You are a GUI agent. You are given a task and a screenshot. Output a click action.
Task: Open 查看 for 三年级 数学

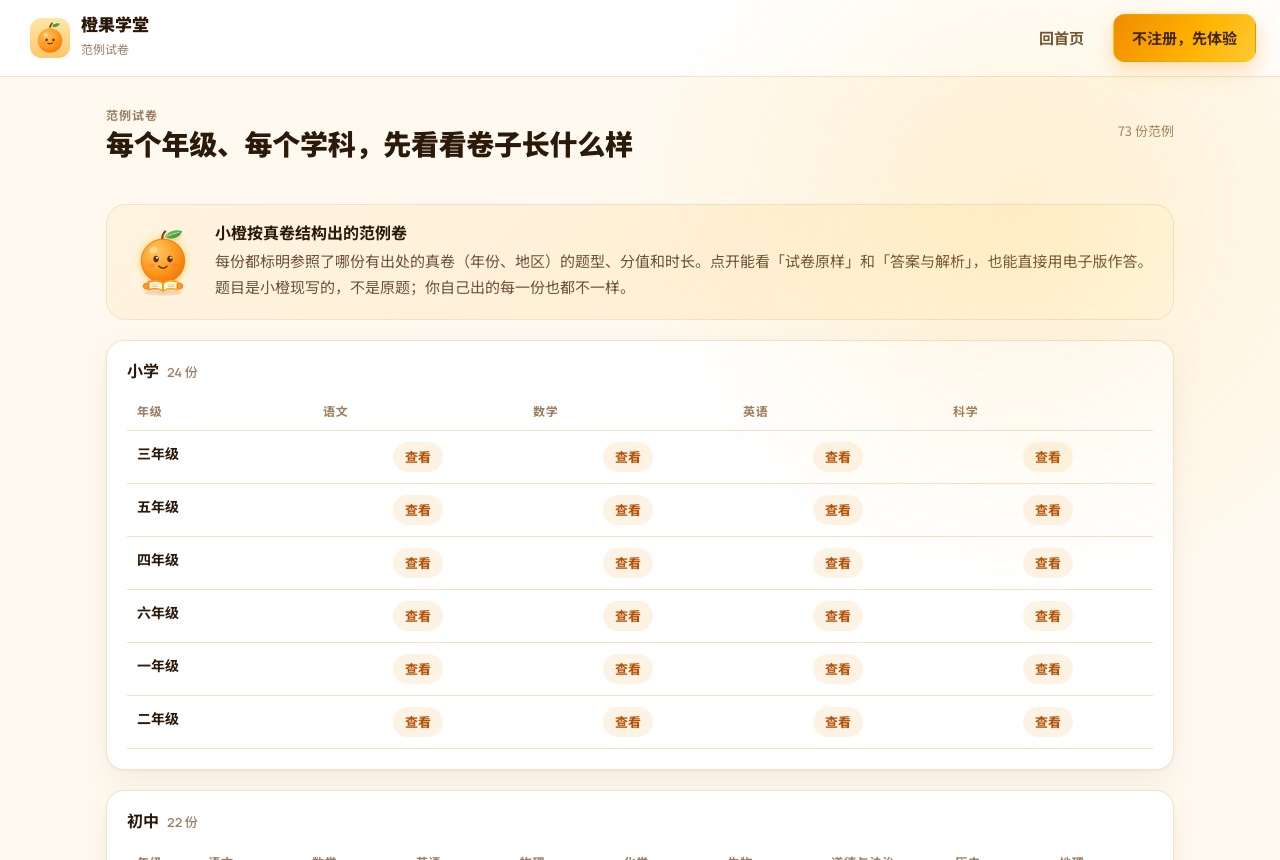pyautogui.click(x=628, y=457)
